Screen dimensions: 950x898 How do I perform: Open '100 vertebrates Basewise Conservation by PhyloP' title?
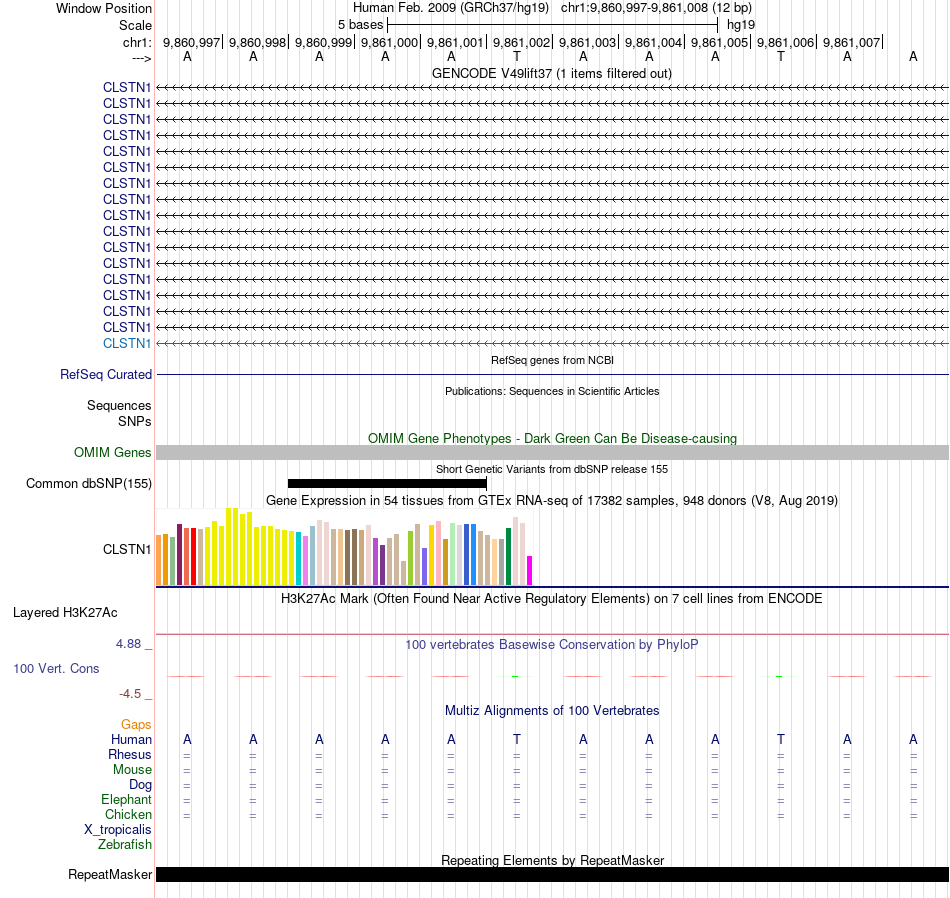pyautogui.click(x=552, y=645)
